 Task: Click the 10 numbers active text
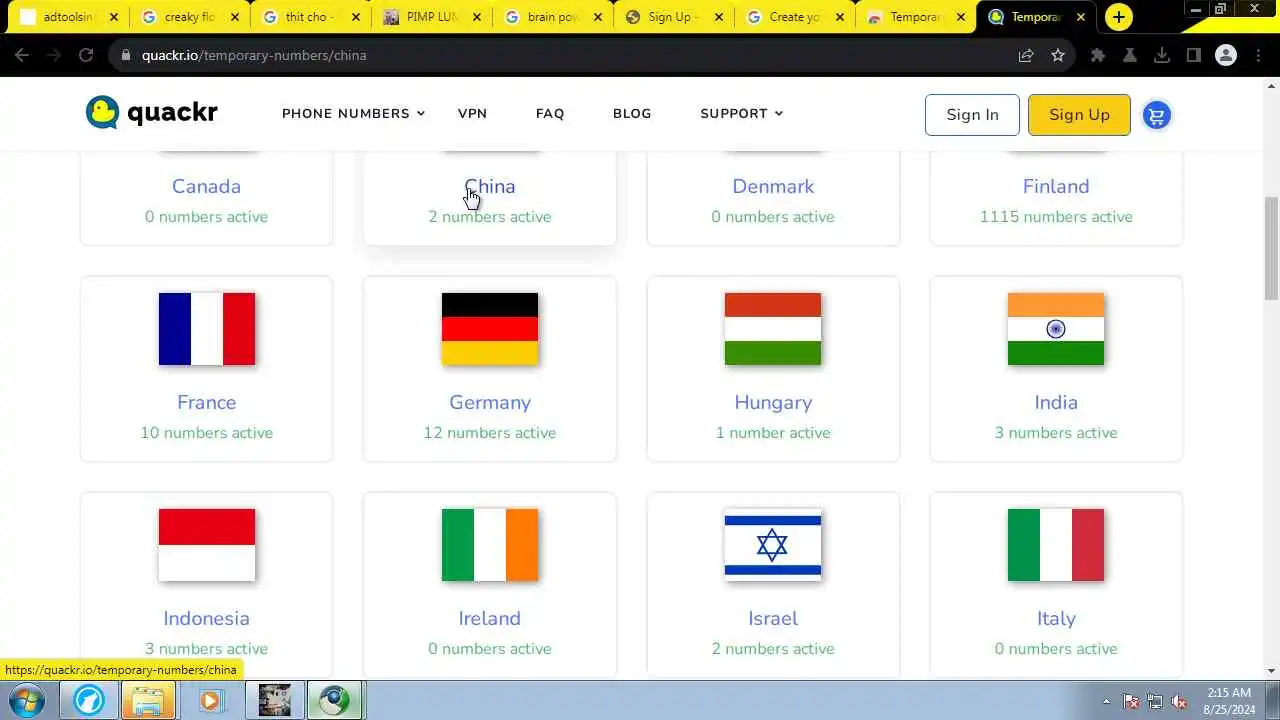pyautogui.click(x=206, y=432)
